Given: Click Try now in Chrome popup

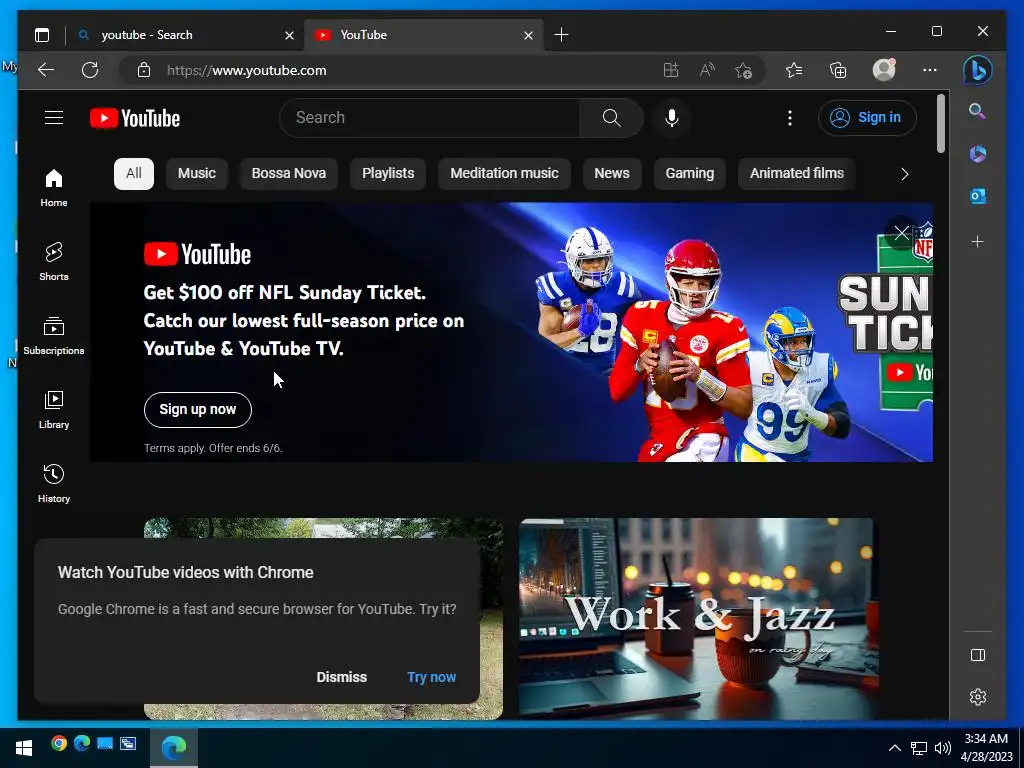Looking at the screenshot, I should tap(432, 677).
